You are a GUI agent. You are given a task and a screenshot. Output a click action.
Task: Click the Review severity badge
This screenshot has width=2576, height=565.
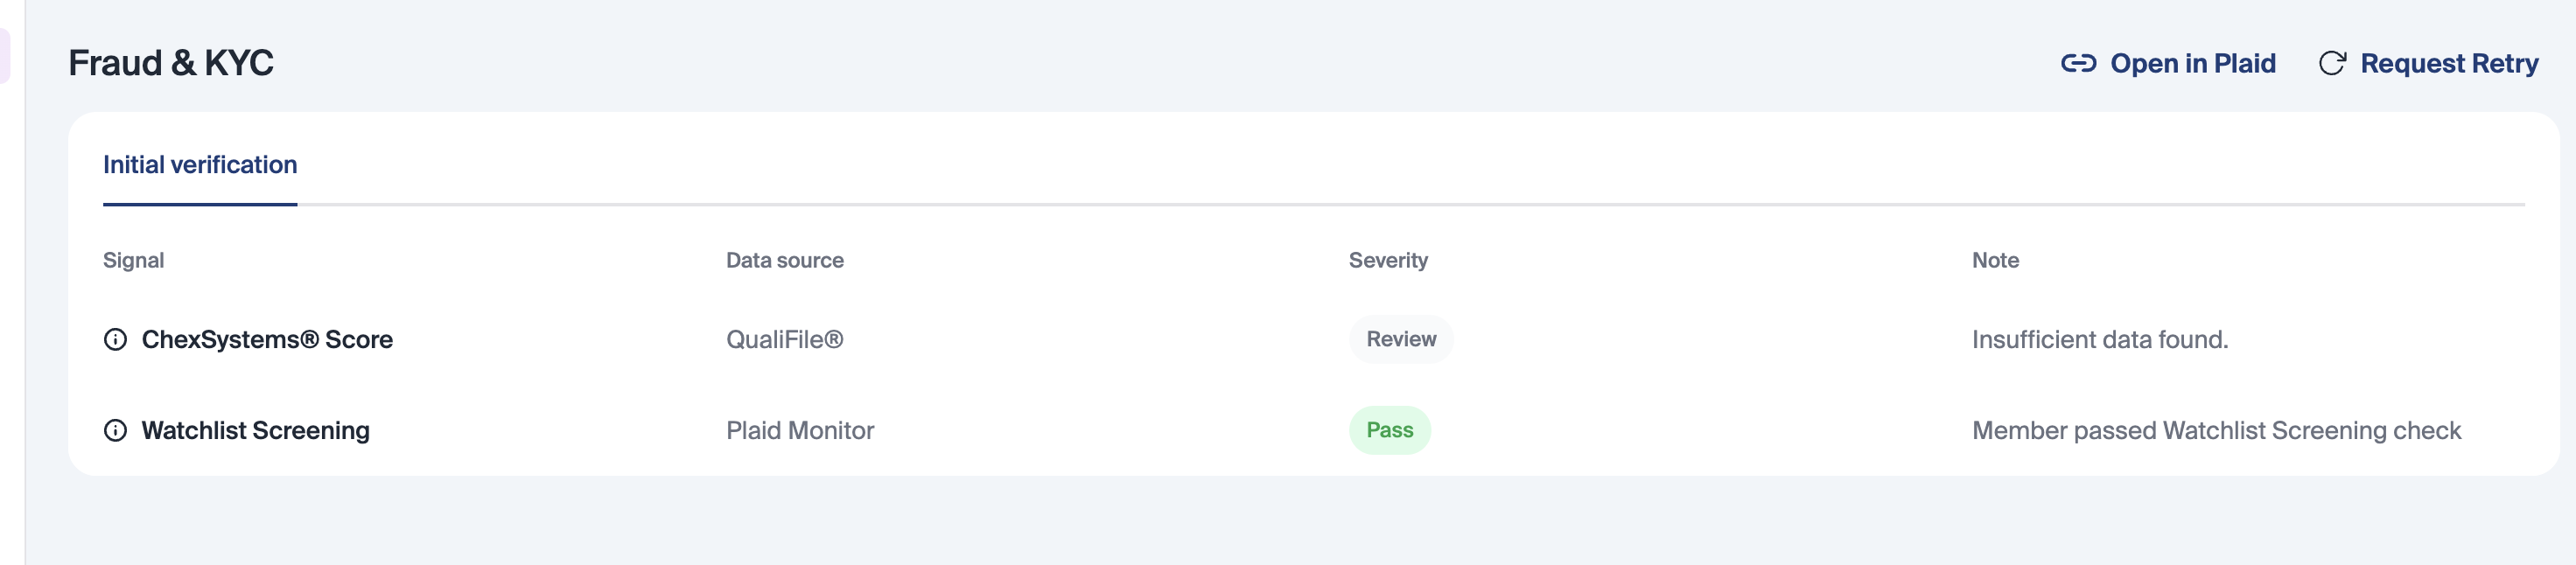1400,340
